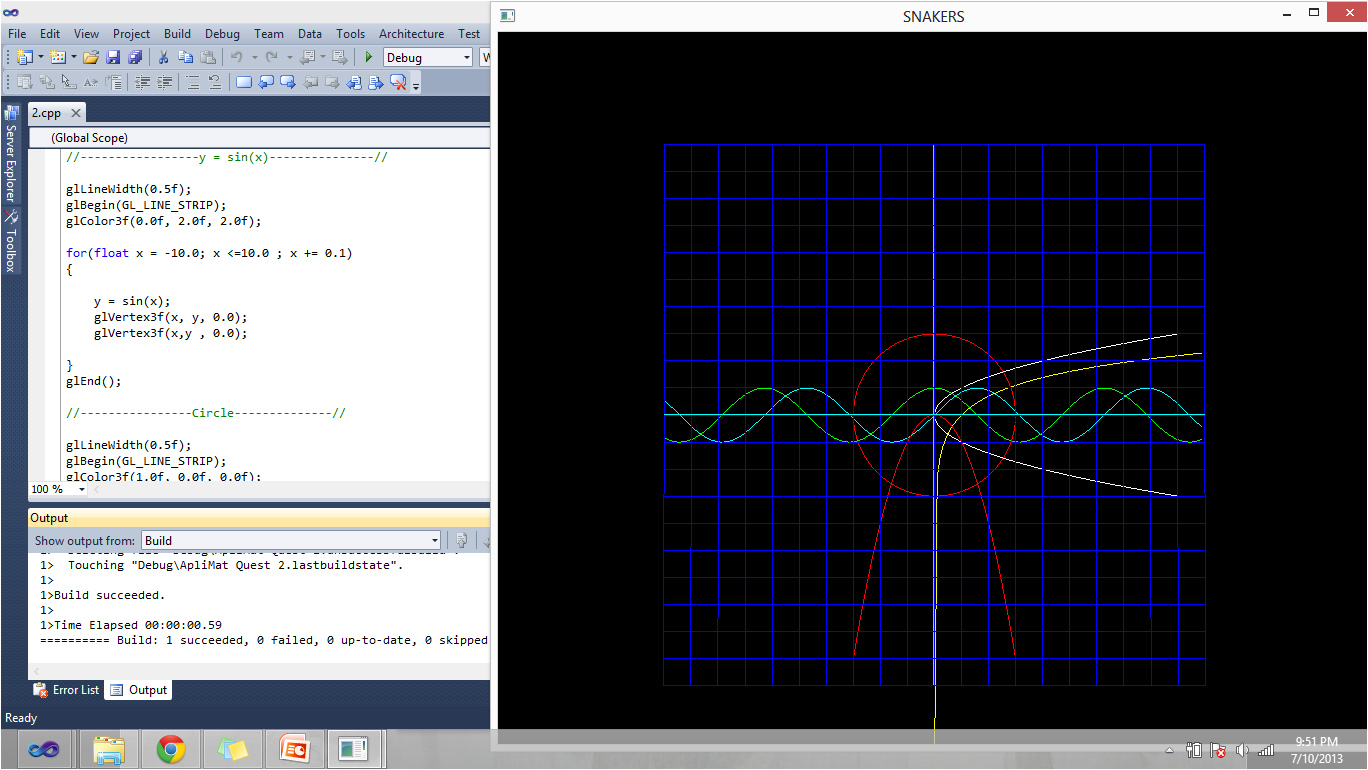Click the SNAKERS window system menu icon
Image resolution: width=1368 pixels, height=770 pixels.
508,16
